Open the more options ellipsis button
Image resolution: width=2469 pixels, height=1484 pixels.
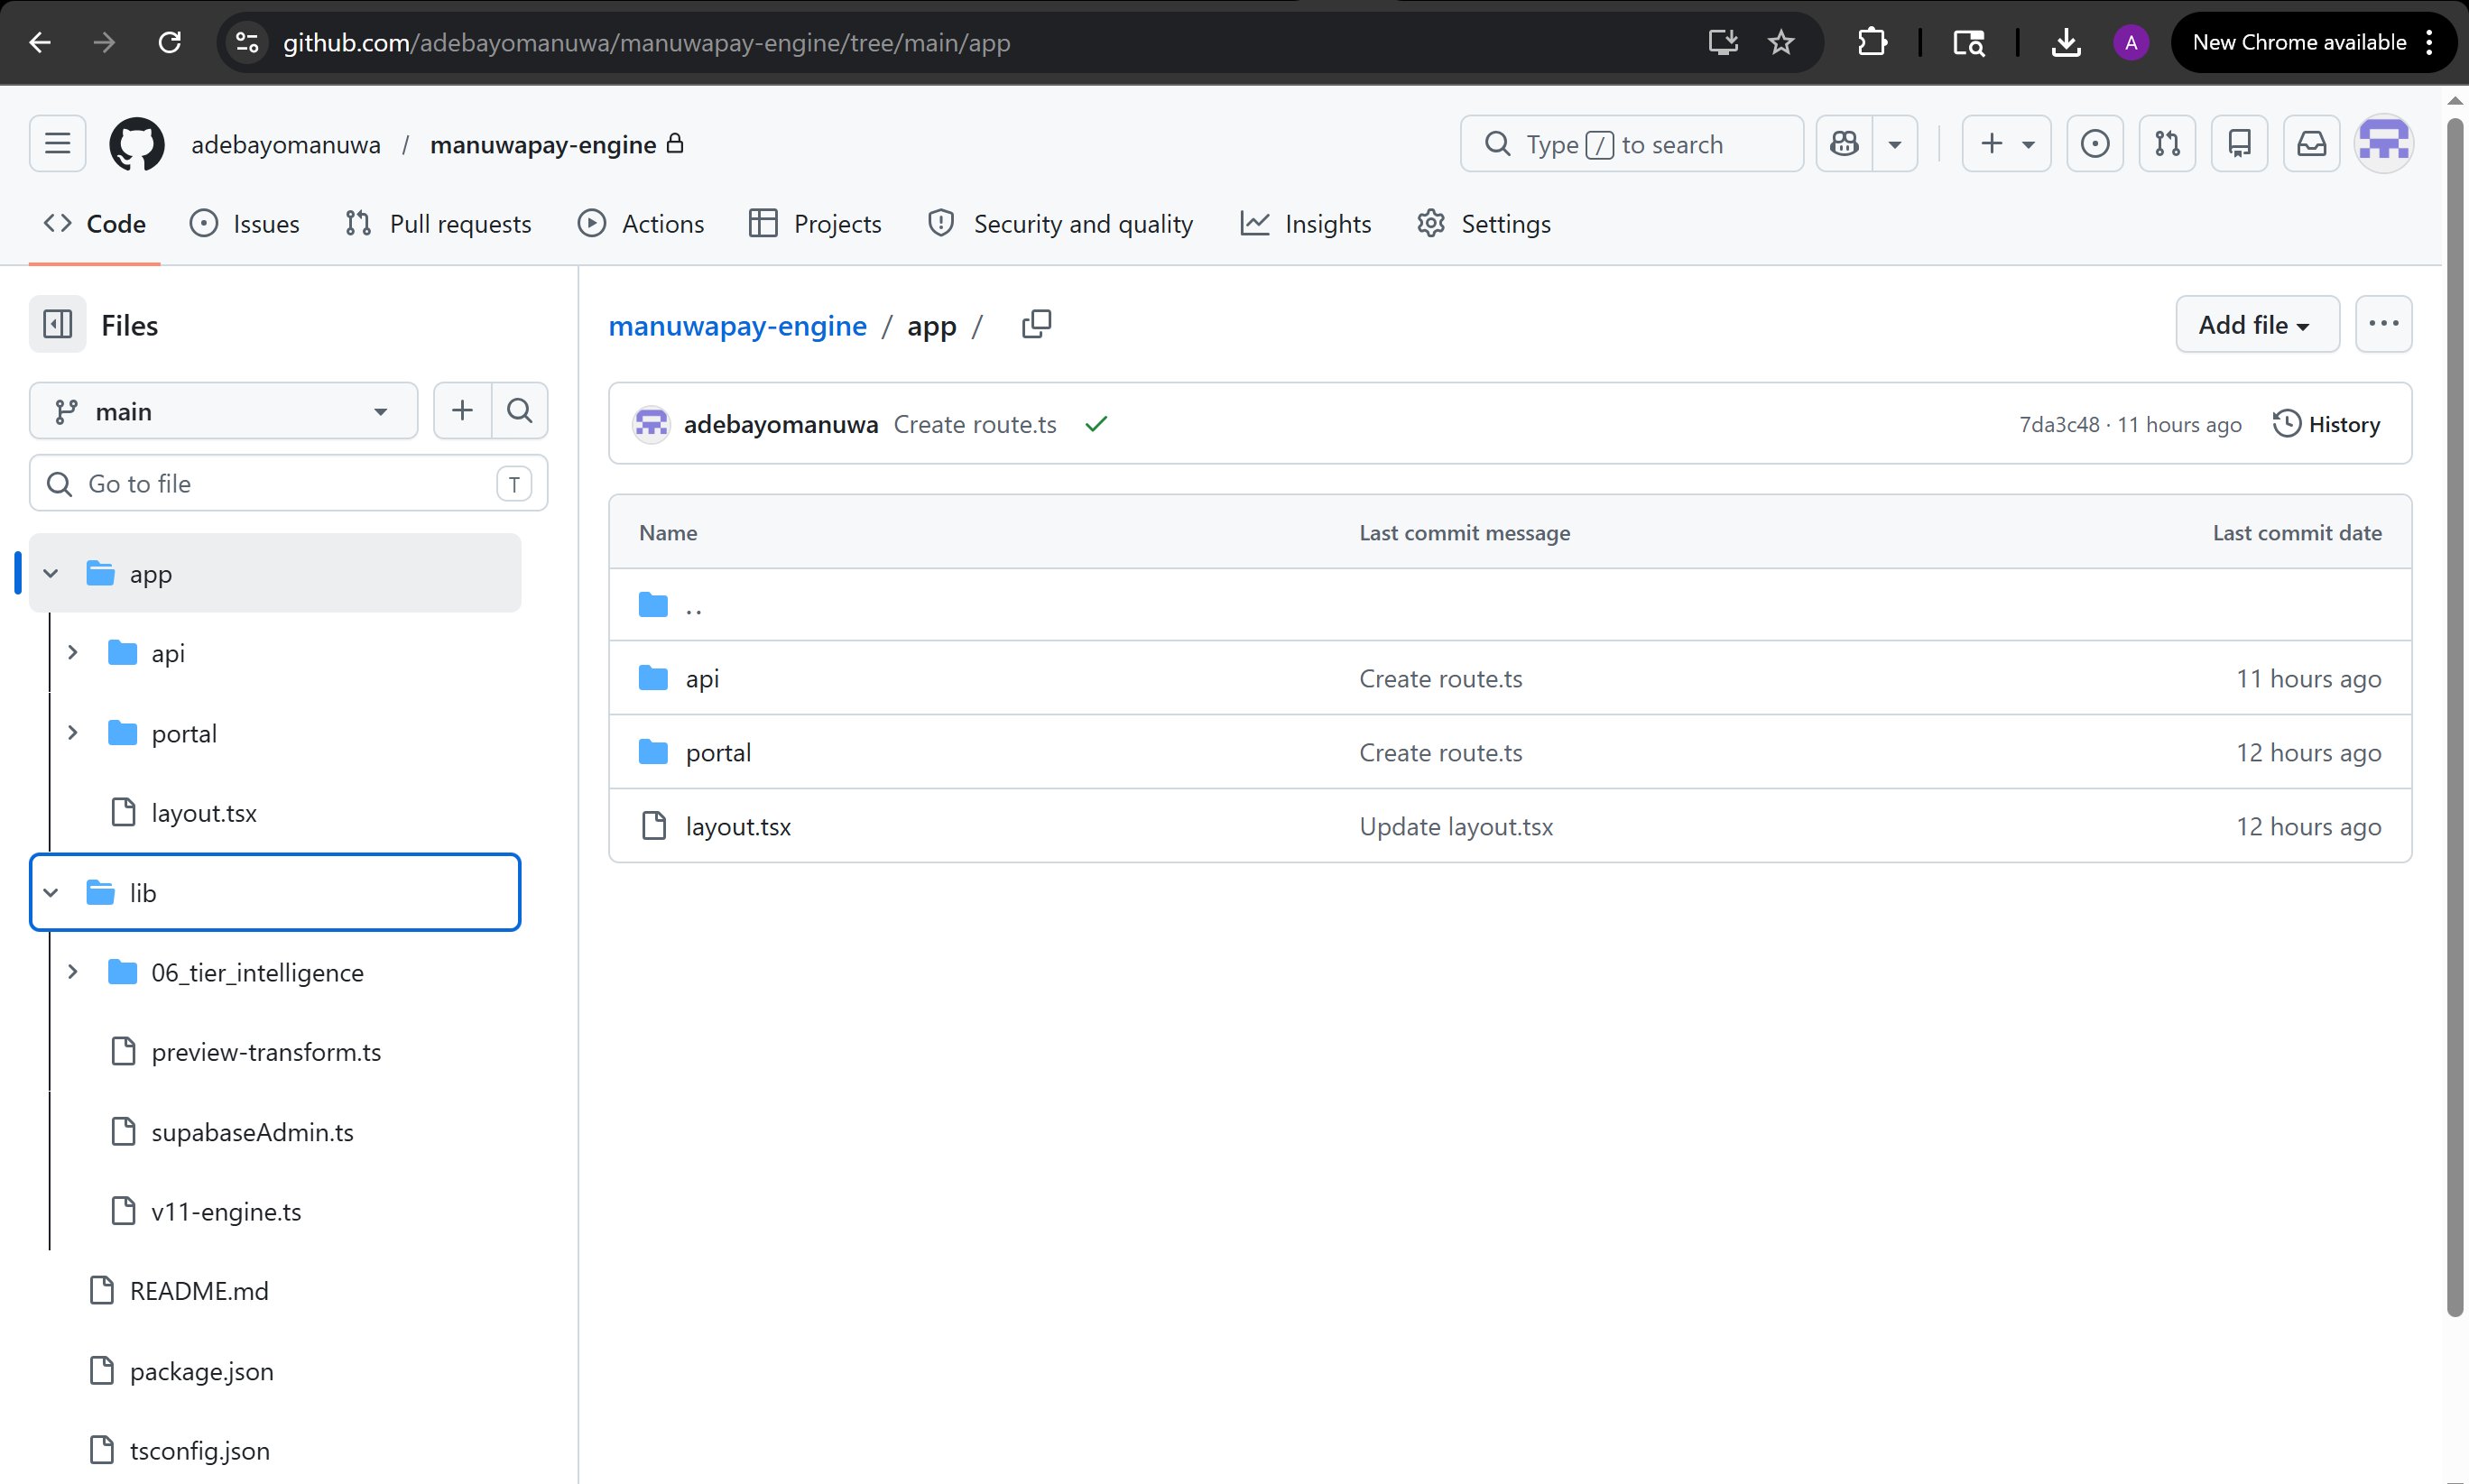click(2383, 324)
